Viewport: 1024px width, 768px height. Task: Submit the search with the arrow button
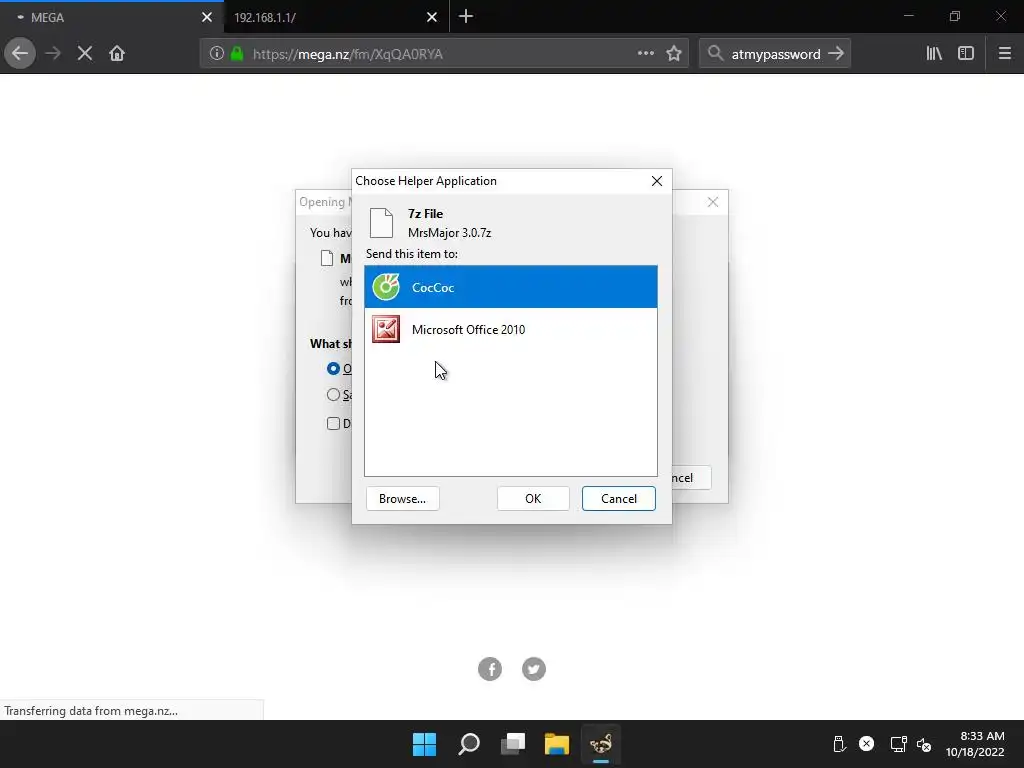click(x=836, y=54)
